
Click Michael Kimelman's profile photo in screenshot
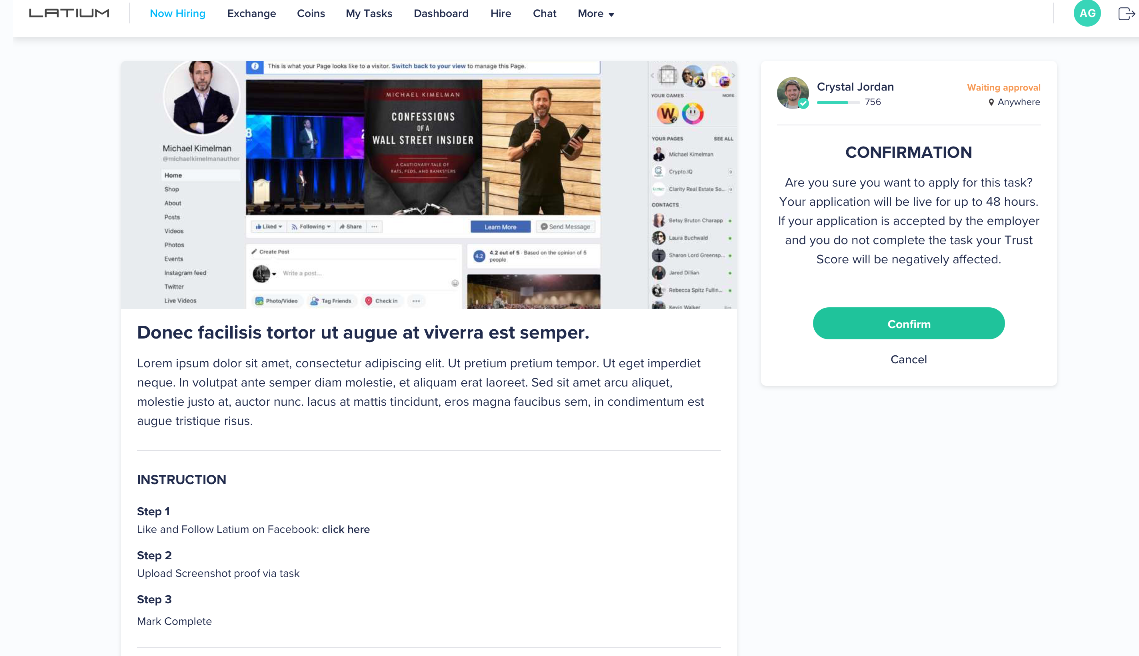click(x=201, y=97)
